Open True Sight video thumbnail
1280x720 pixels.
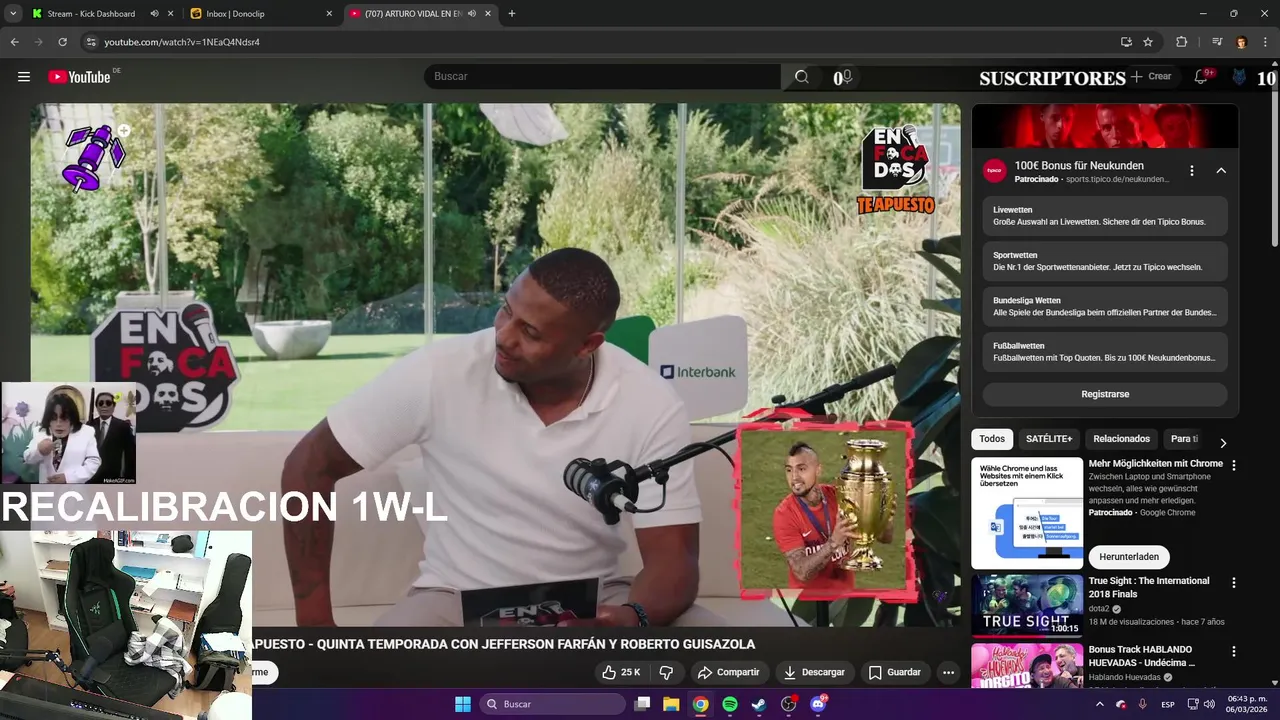[x=1027, y=605]
